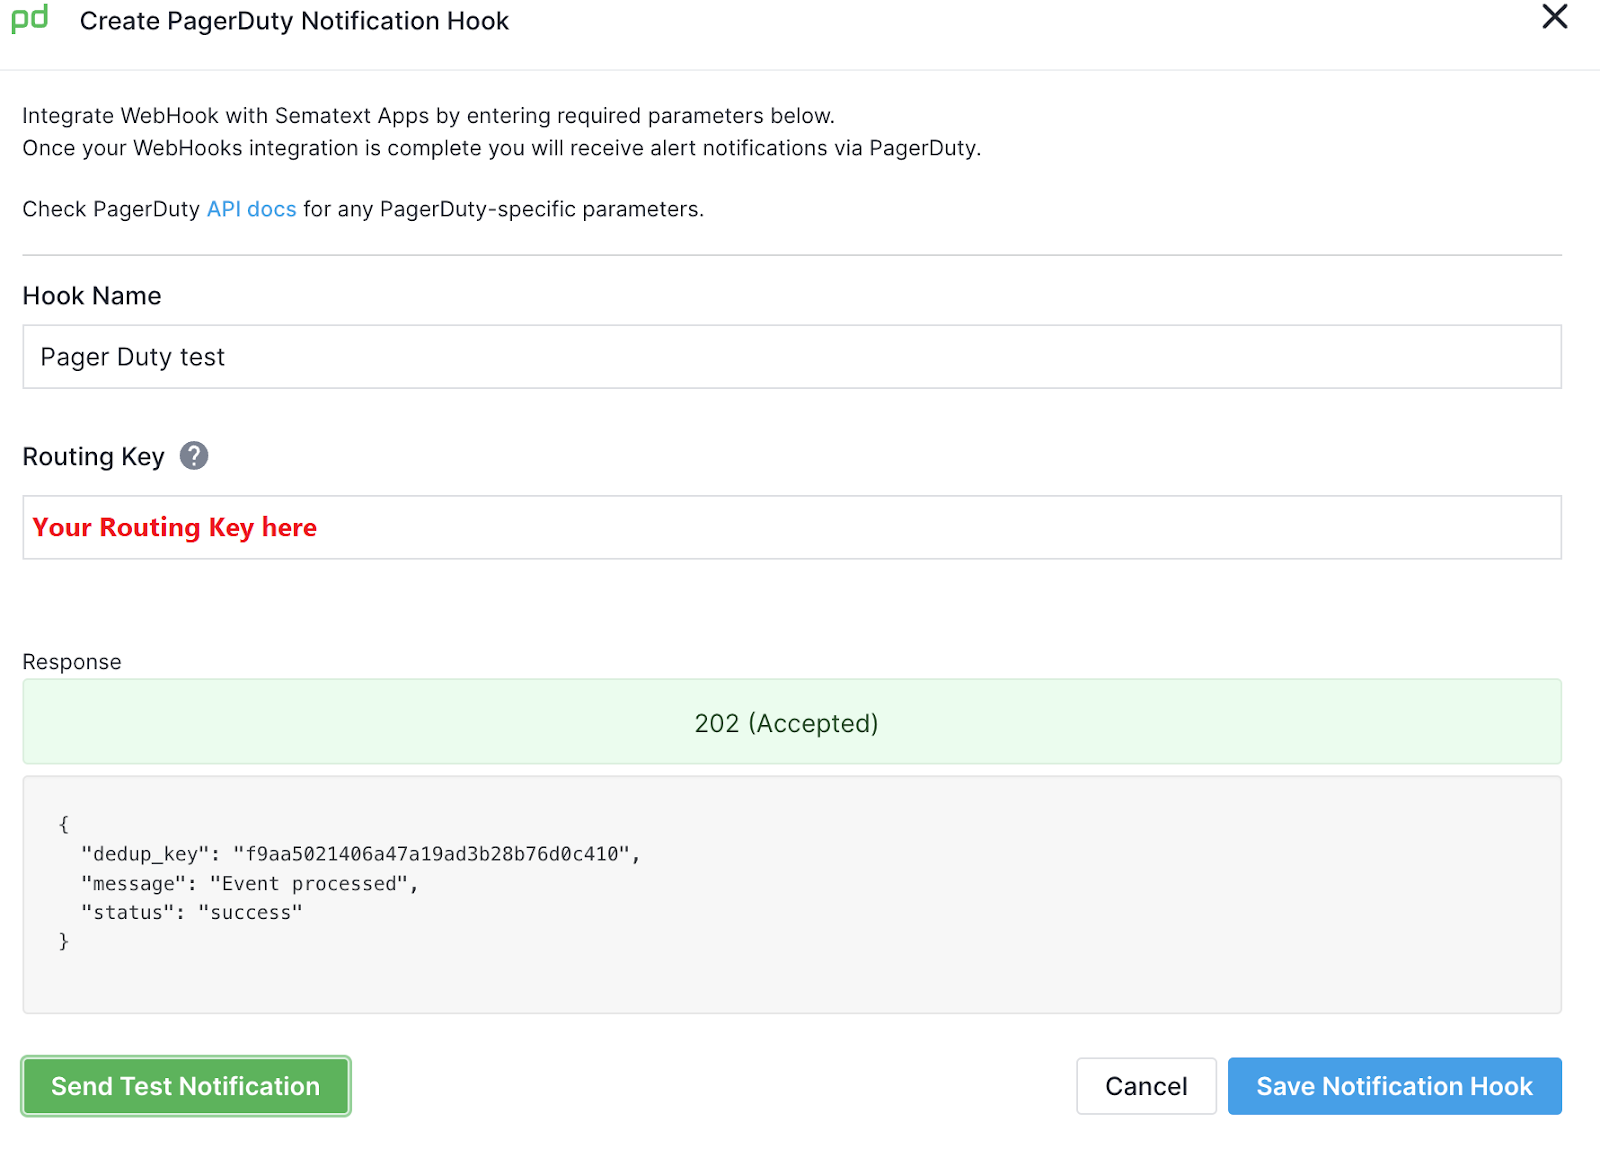
Task: Open the Routing Key help tooltip
Action: [x=195, y=456]
